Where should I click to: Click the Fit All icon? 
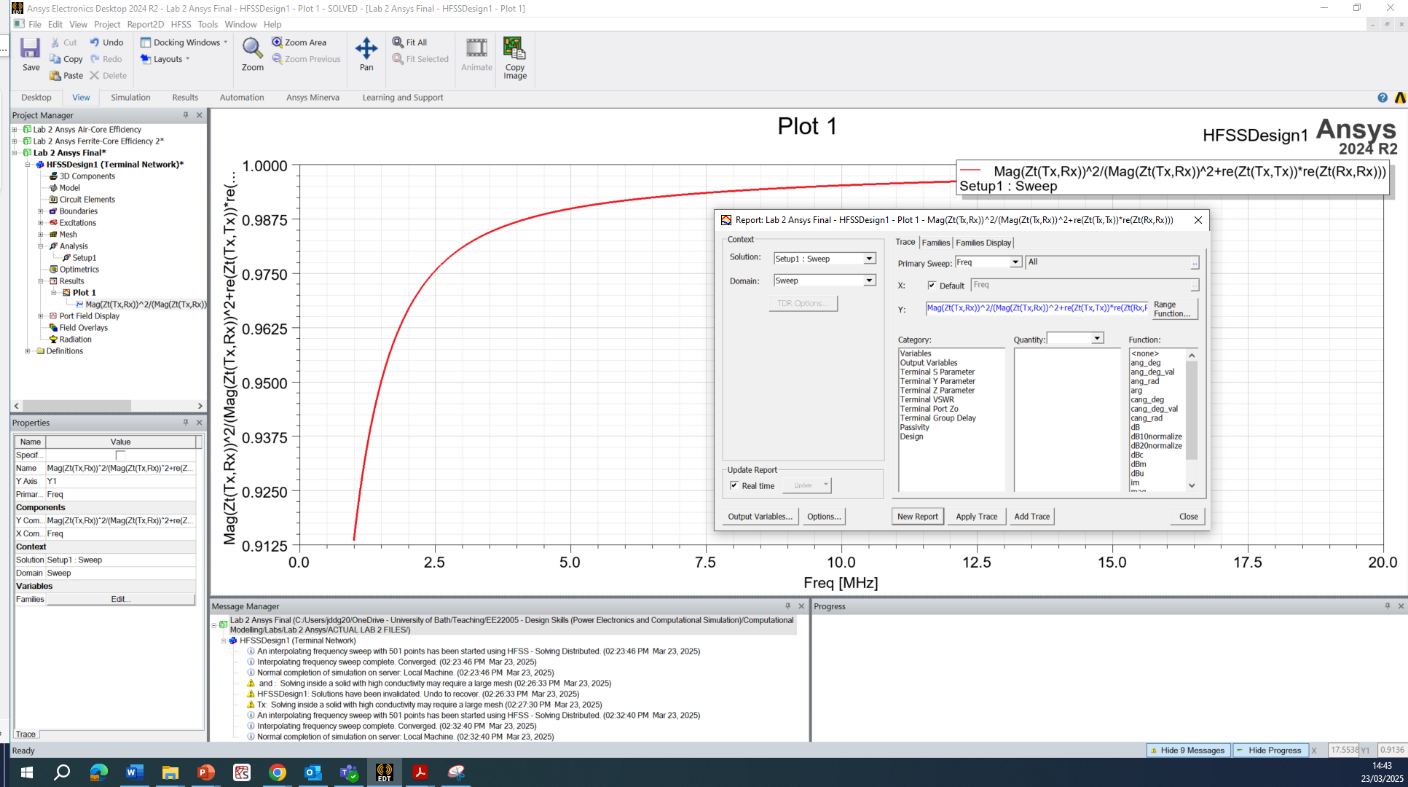coord(409,43)
